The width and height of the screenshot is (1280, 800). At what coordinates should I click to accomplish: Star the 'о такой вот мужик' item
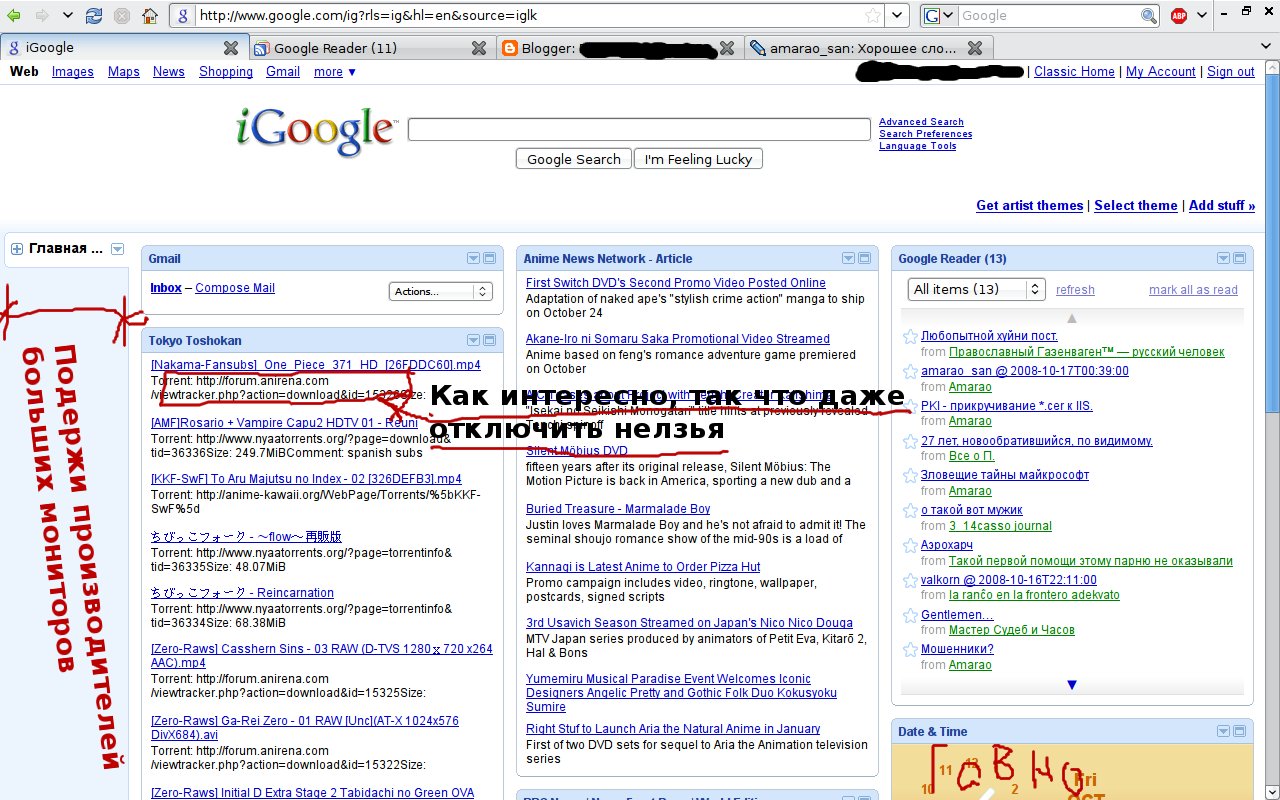coord(910,510)
